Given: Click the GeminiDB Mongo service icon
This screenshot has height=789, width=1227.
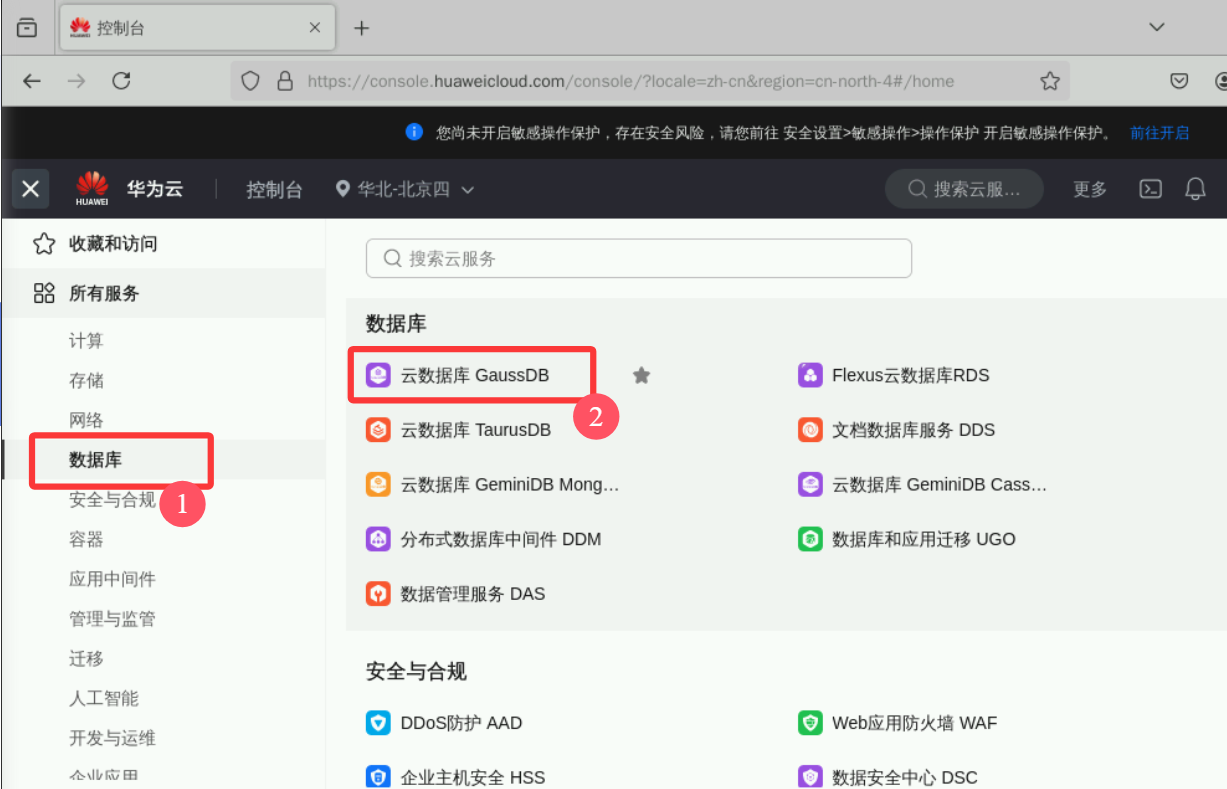Looking at the screenshot, I should 377,485.
